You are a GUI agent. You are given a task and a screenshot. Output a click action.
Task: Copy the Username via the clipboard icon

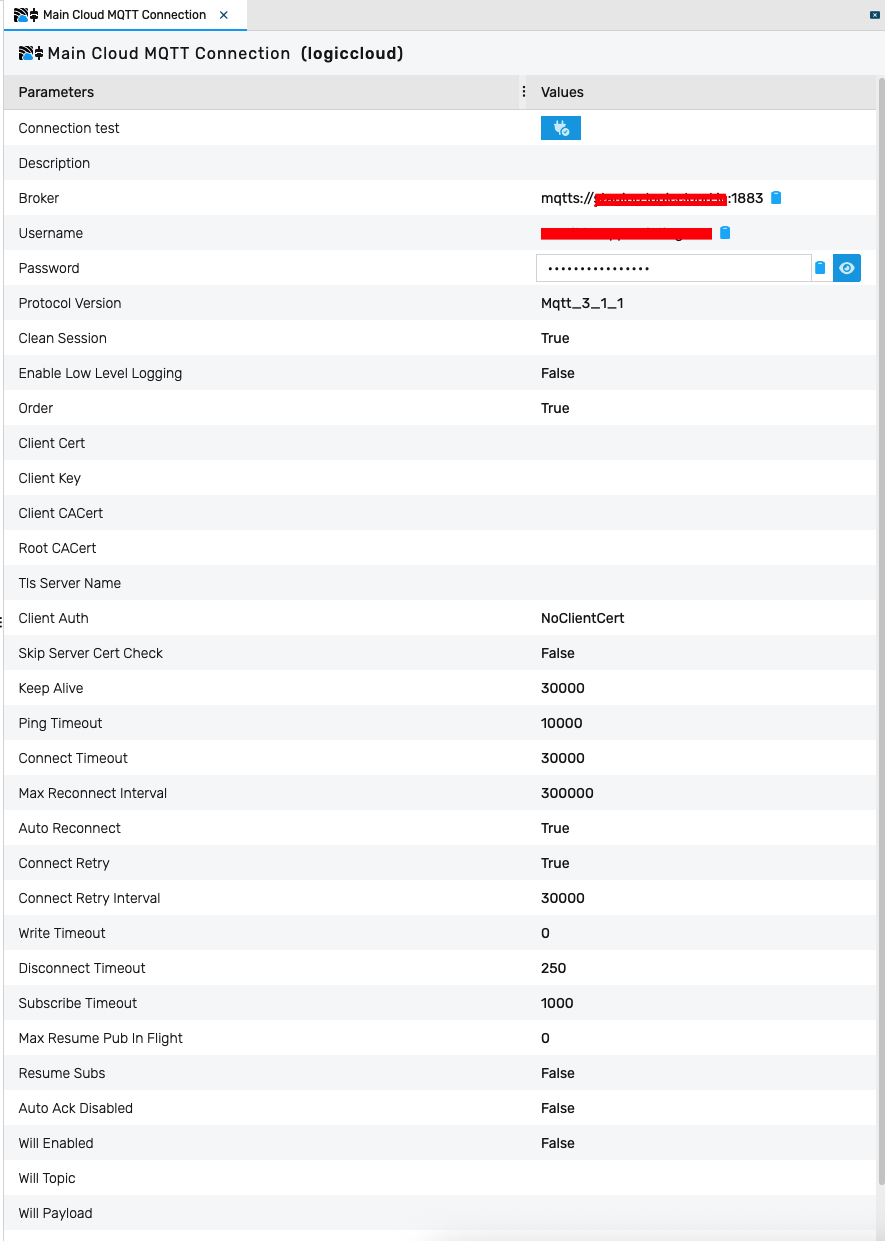pos(724,232)
